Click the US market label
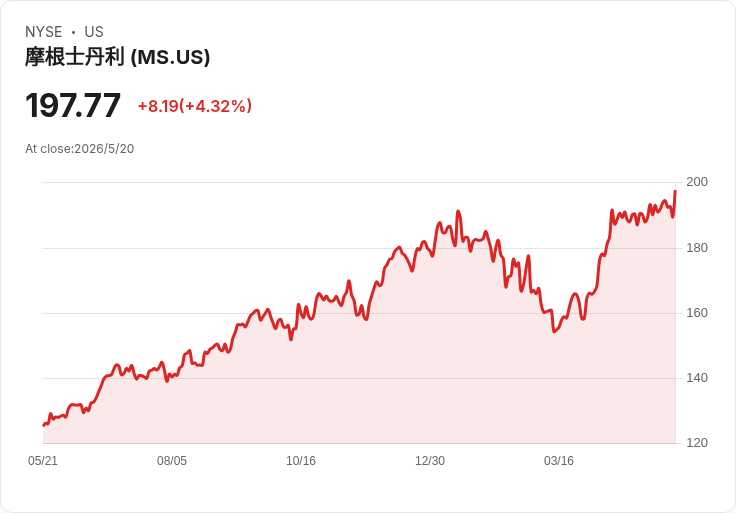Screen dimensions: 736x513 (x=94, y=32)
